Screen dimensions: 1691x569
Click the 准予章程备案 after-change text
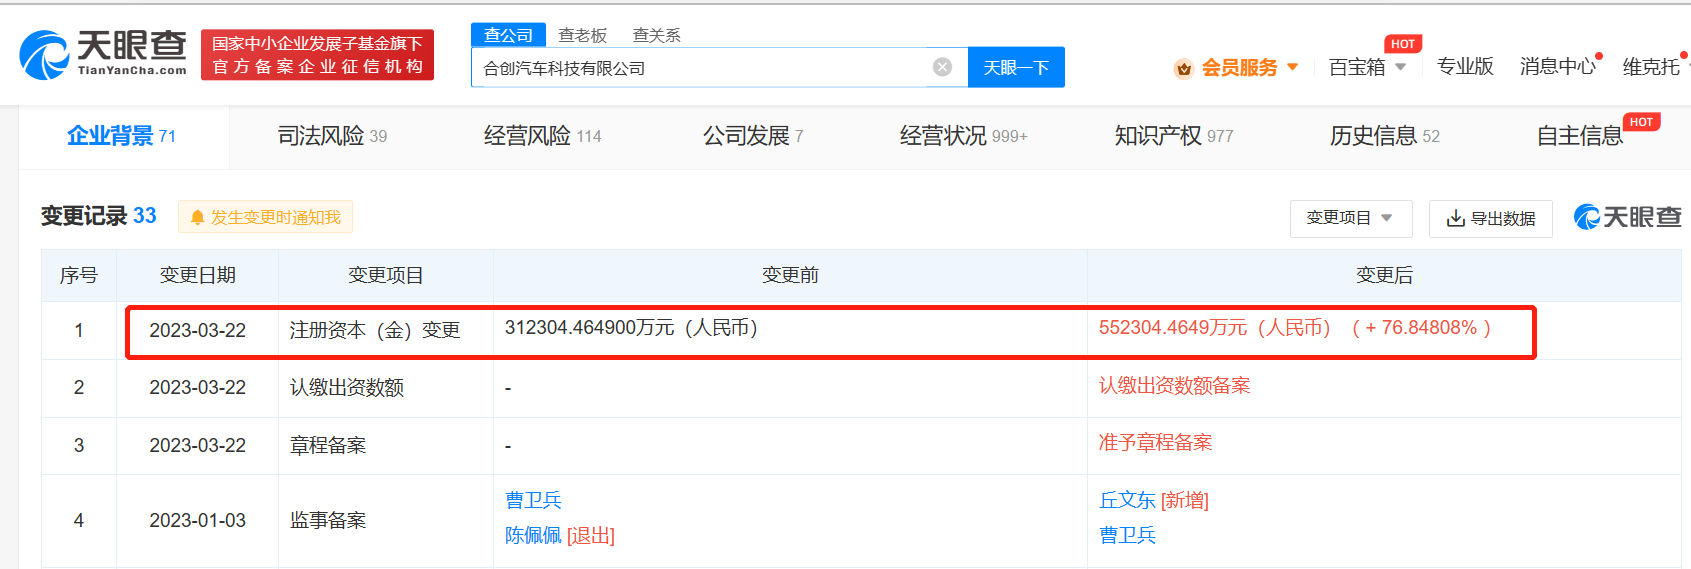point(1156,443)
